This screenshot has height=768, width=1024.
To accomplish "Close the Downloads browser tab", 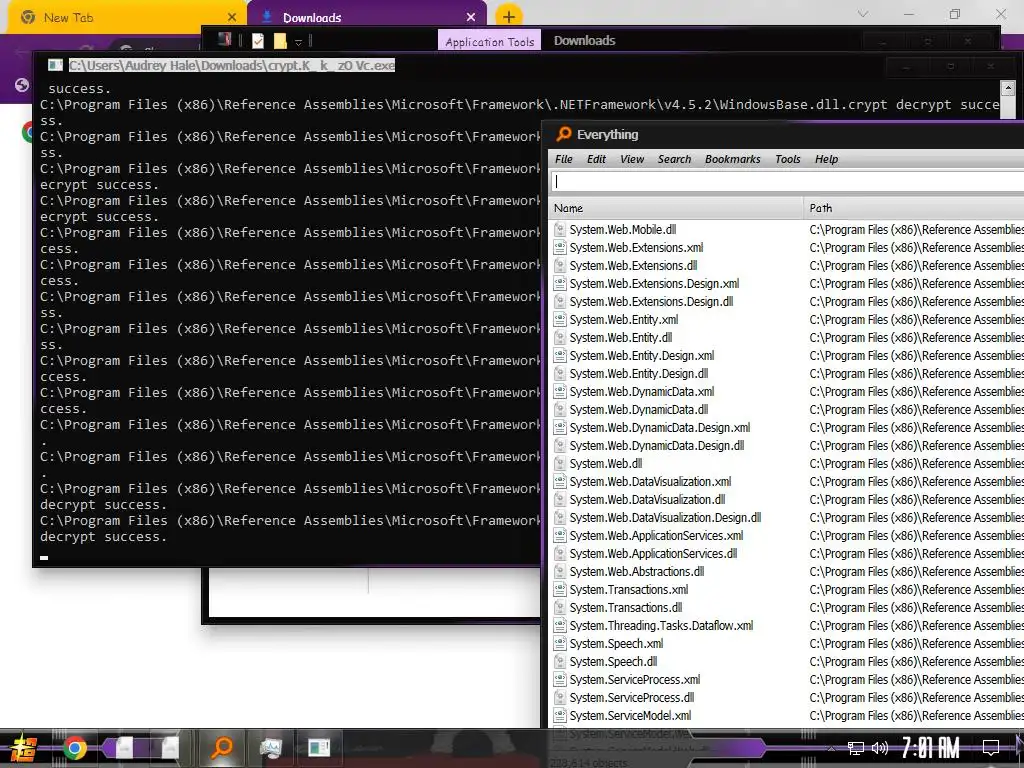I will pyautogui.click(x=471, y=17).
